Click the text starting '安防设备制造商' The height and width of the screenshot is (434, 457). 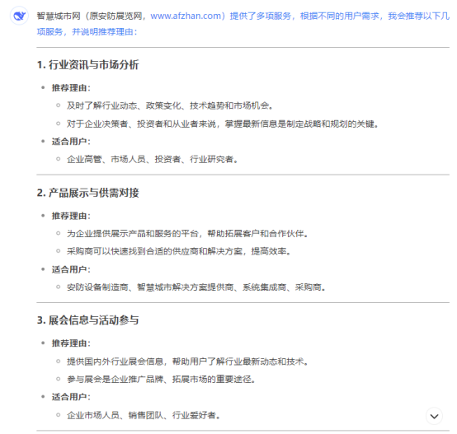coord(196,287)
